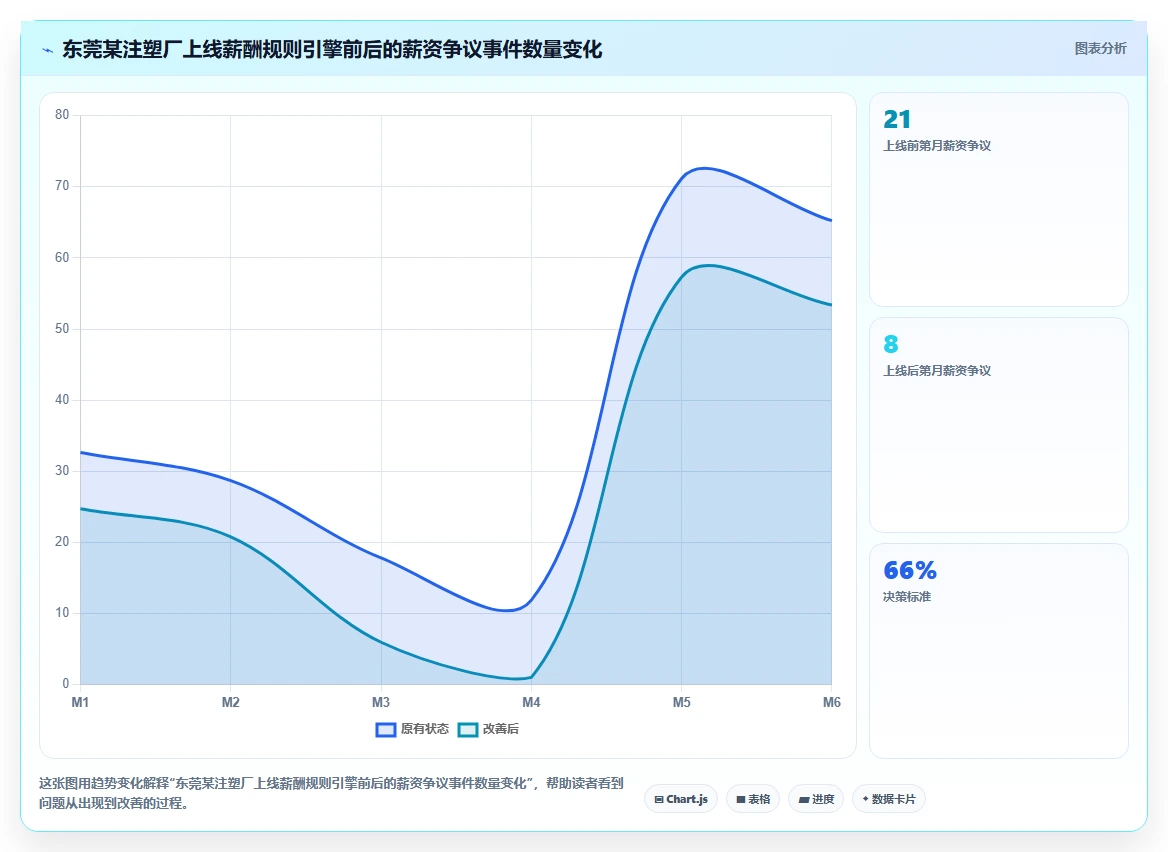Click the 66% value

910,570
